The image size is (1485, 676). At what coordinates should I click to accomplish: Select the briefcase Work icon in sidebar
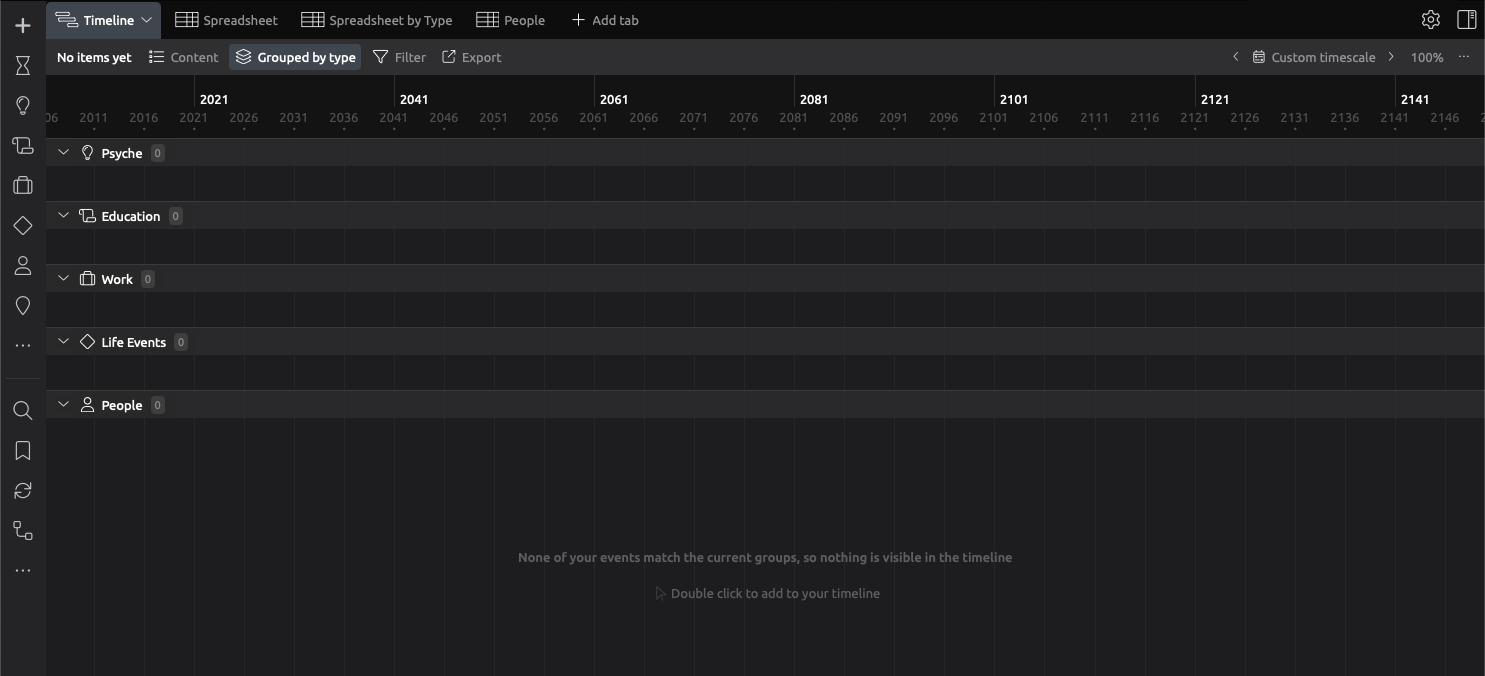pos(23,186)
